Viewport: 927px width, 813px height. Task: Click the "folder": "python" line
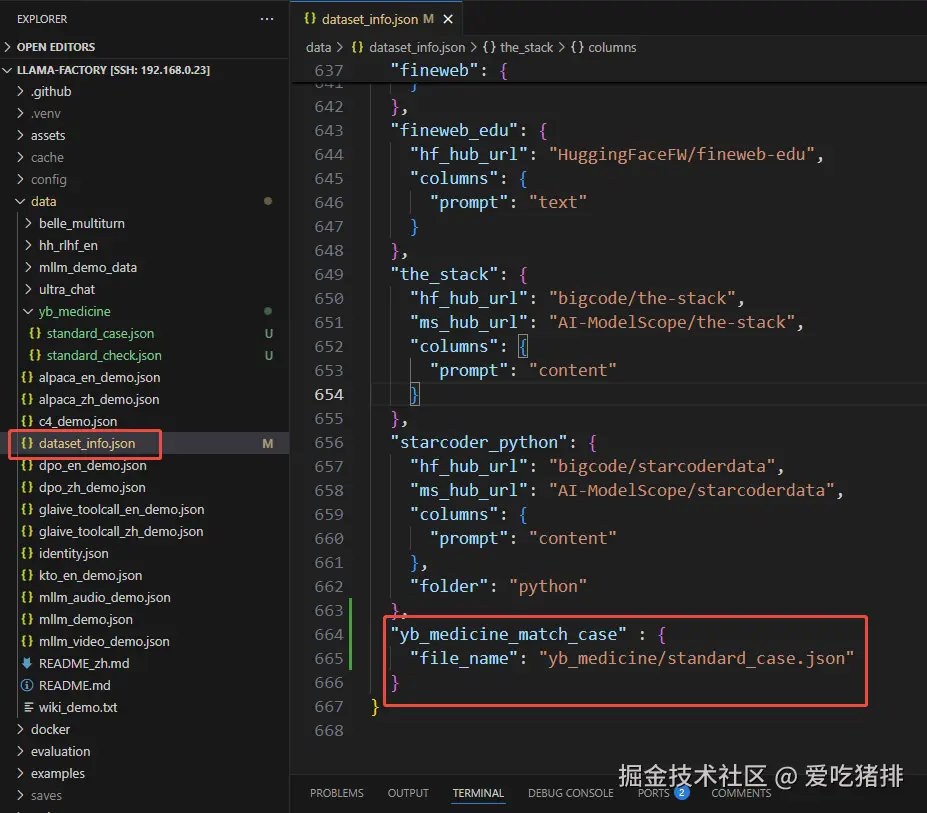coord(498,586)
